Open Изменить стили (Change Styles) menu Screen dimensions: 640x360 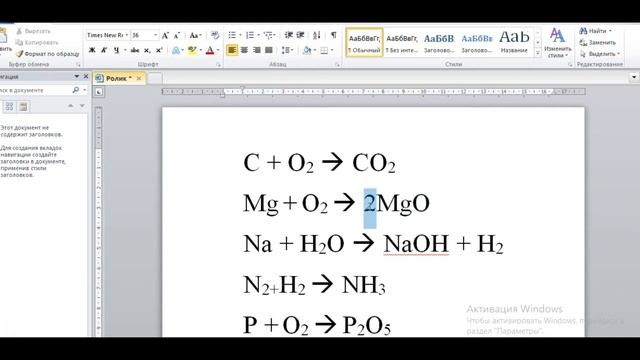click(558, 43)
